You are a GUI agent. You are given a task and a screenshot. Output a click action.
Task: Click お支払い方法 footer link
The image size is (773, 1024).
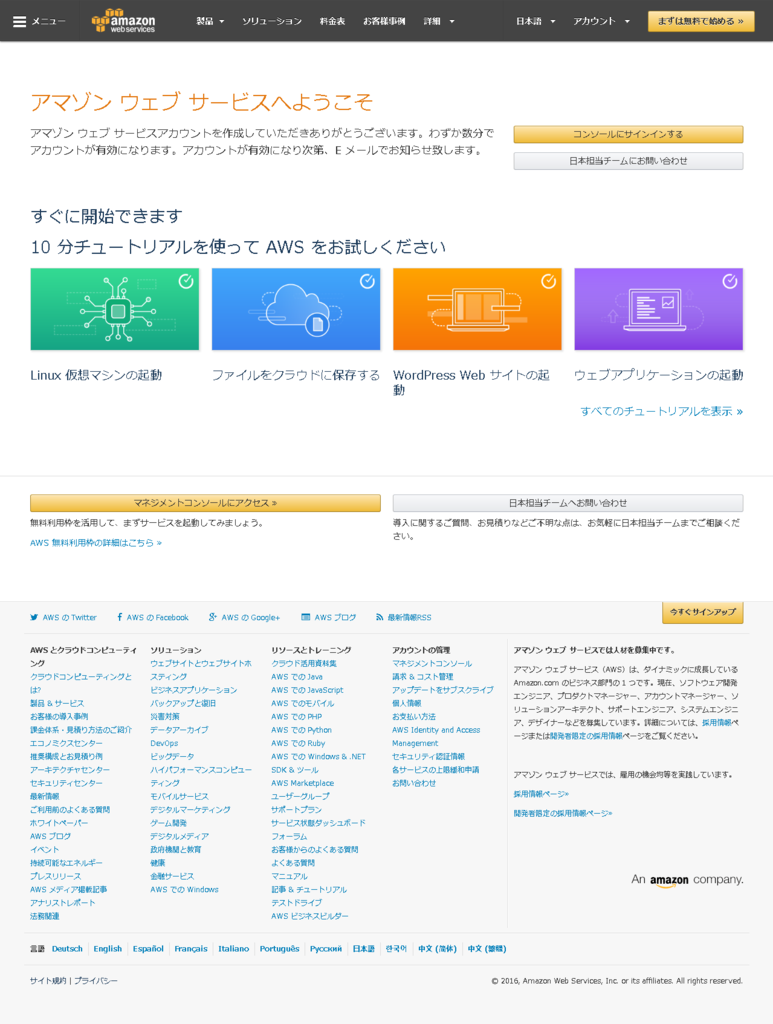(x=414, y=716)
